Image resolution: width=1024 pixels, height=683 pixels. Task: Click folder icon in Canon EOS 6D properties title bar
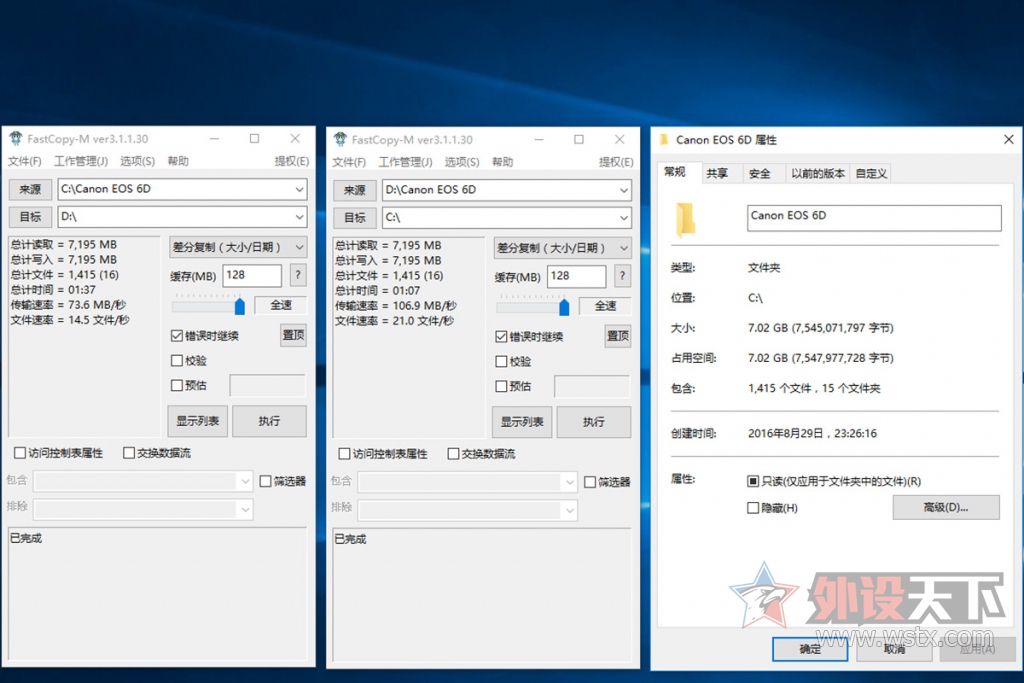coord(664,140)
